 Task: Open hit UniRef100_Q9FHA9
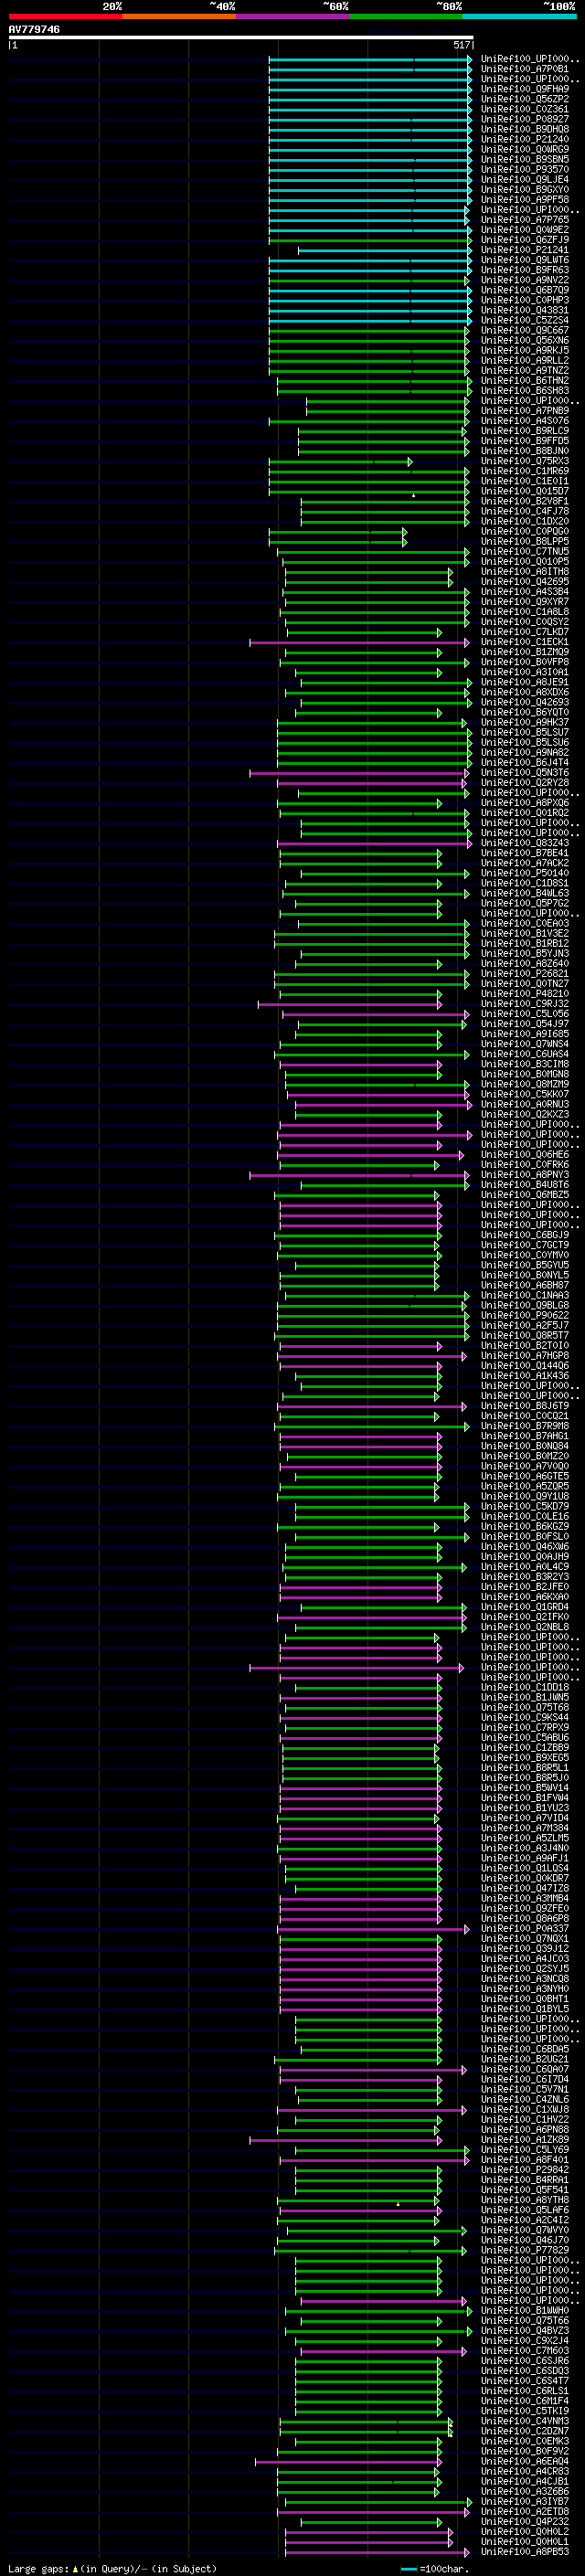524,89
